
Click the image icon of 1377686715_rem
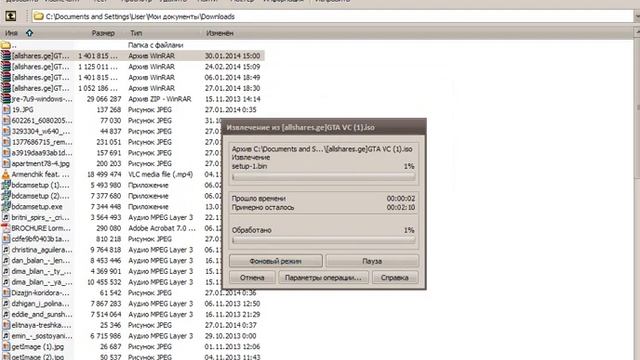tap(6, 142)
